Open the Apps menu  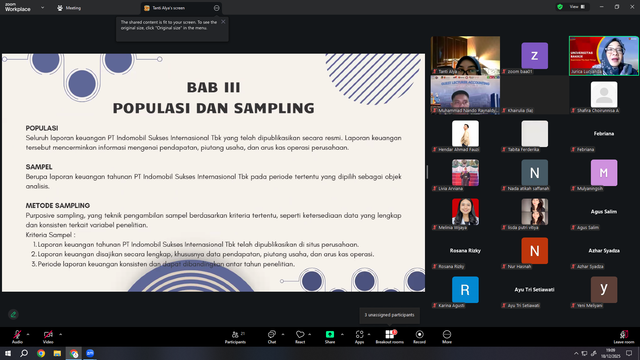pos(359,336)
